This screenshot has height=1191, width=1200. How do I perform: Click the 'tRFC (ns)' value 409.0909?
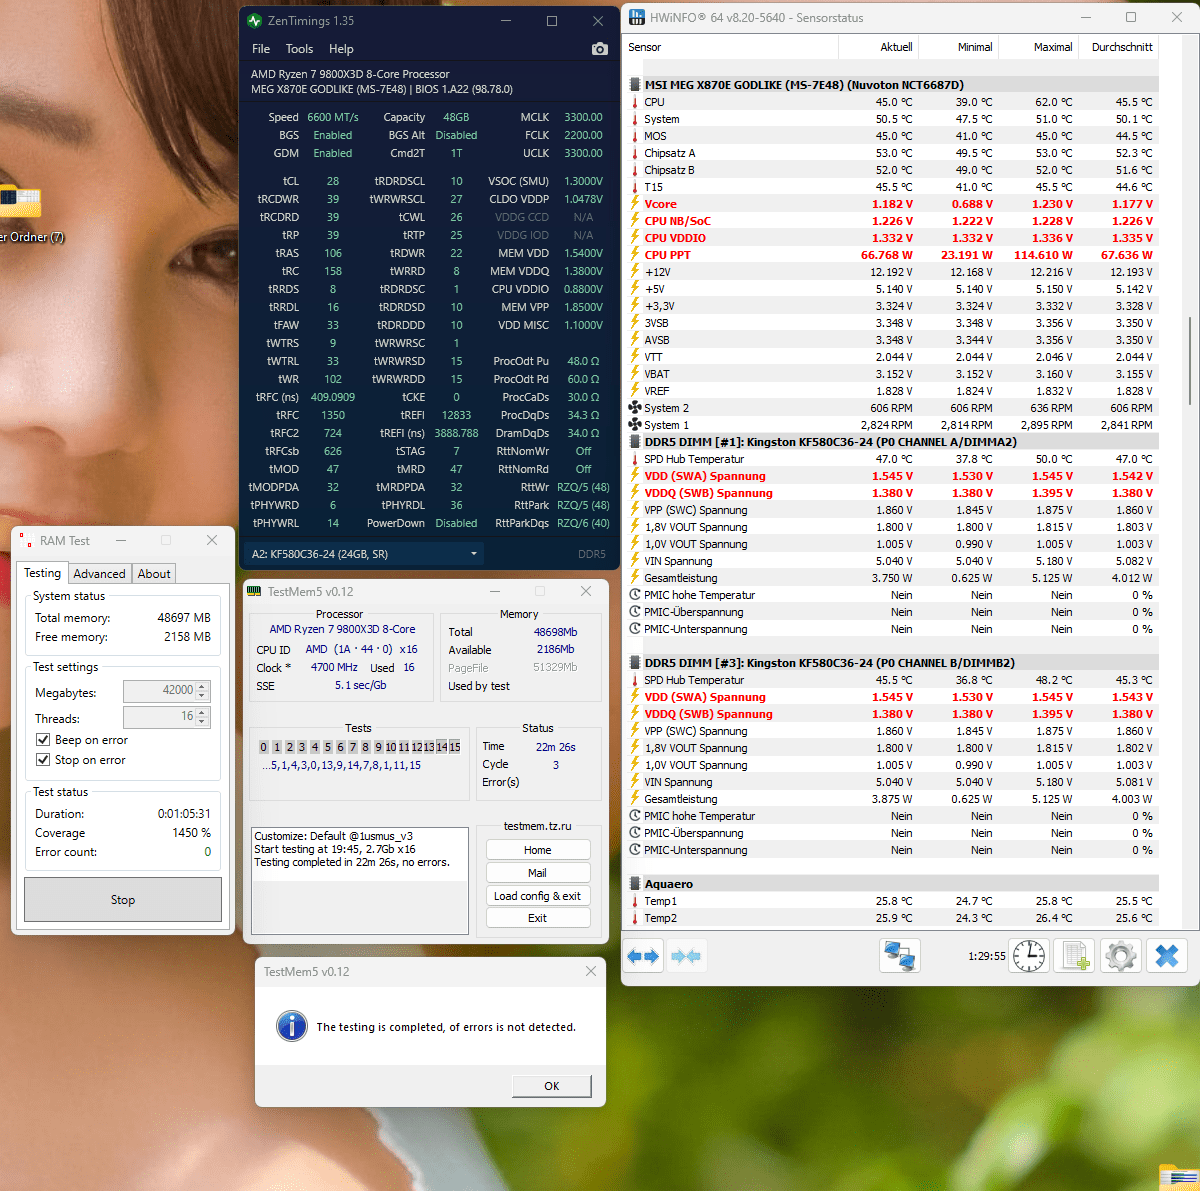[x=332, y=397]
